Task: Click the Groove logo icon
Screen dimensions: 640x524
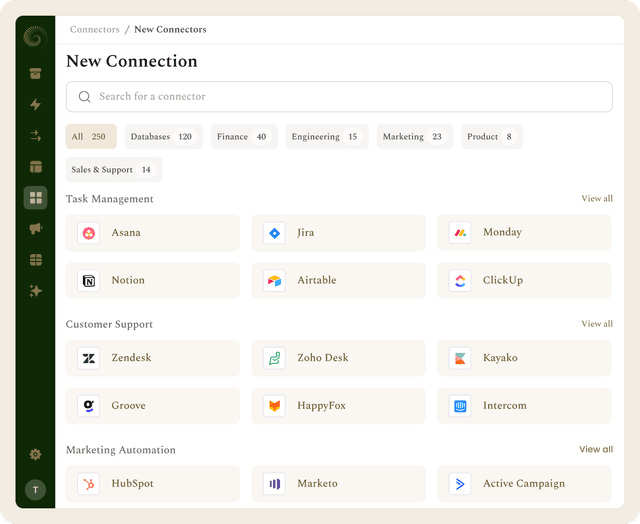Action: (x=89, y=406)
